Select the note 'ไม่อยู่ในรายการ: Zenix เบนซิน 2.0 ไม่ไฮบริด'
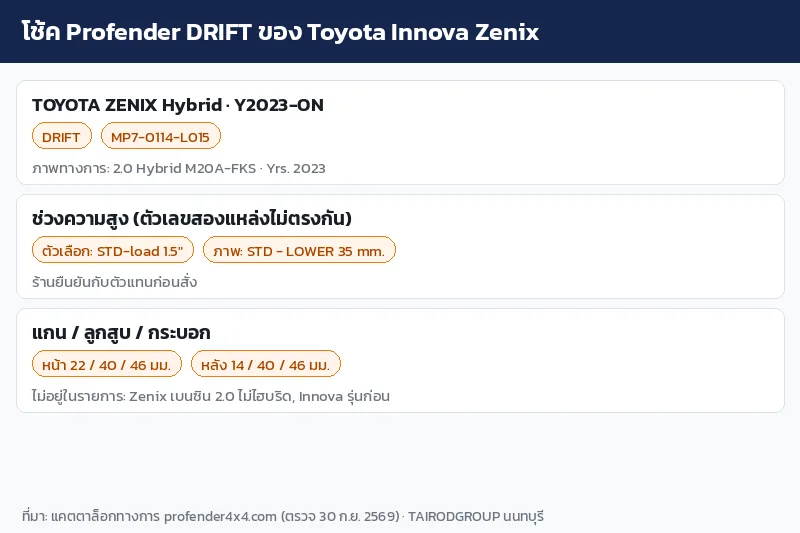Viewport: 800px width, 533px height. coord(162,396)
